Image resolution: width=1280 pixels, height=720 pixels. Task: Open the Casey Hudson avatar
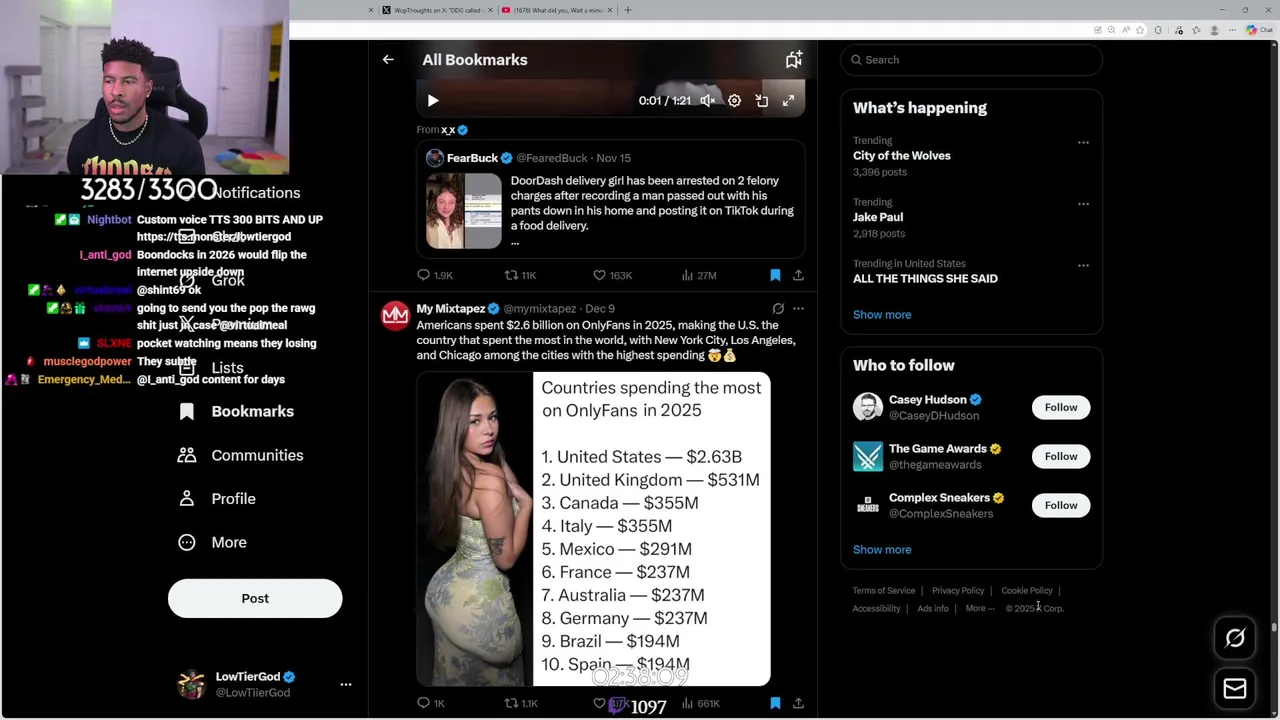868,407
